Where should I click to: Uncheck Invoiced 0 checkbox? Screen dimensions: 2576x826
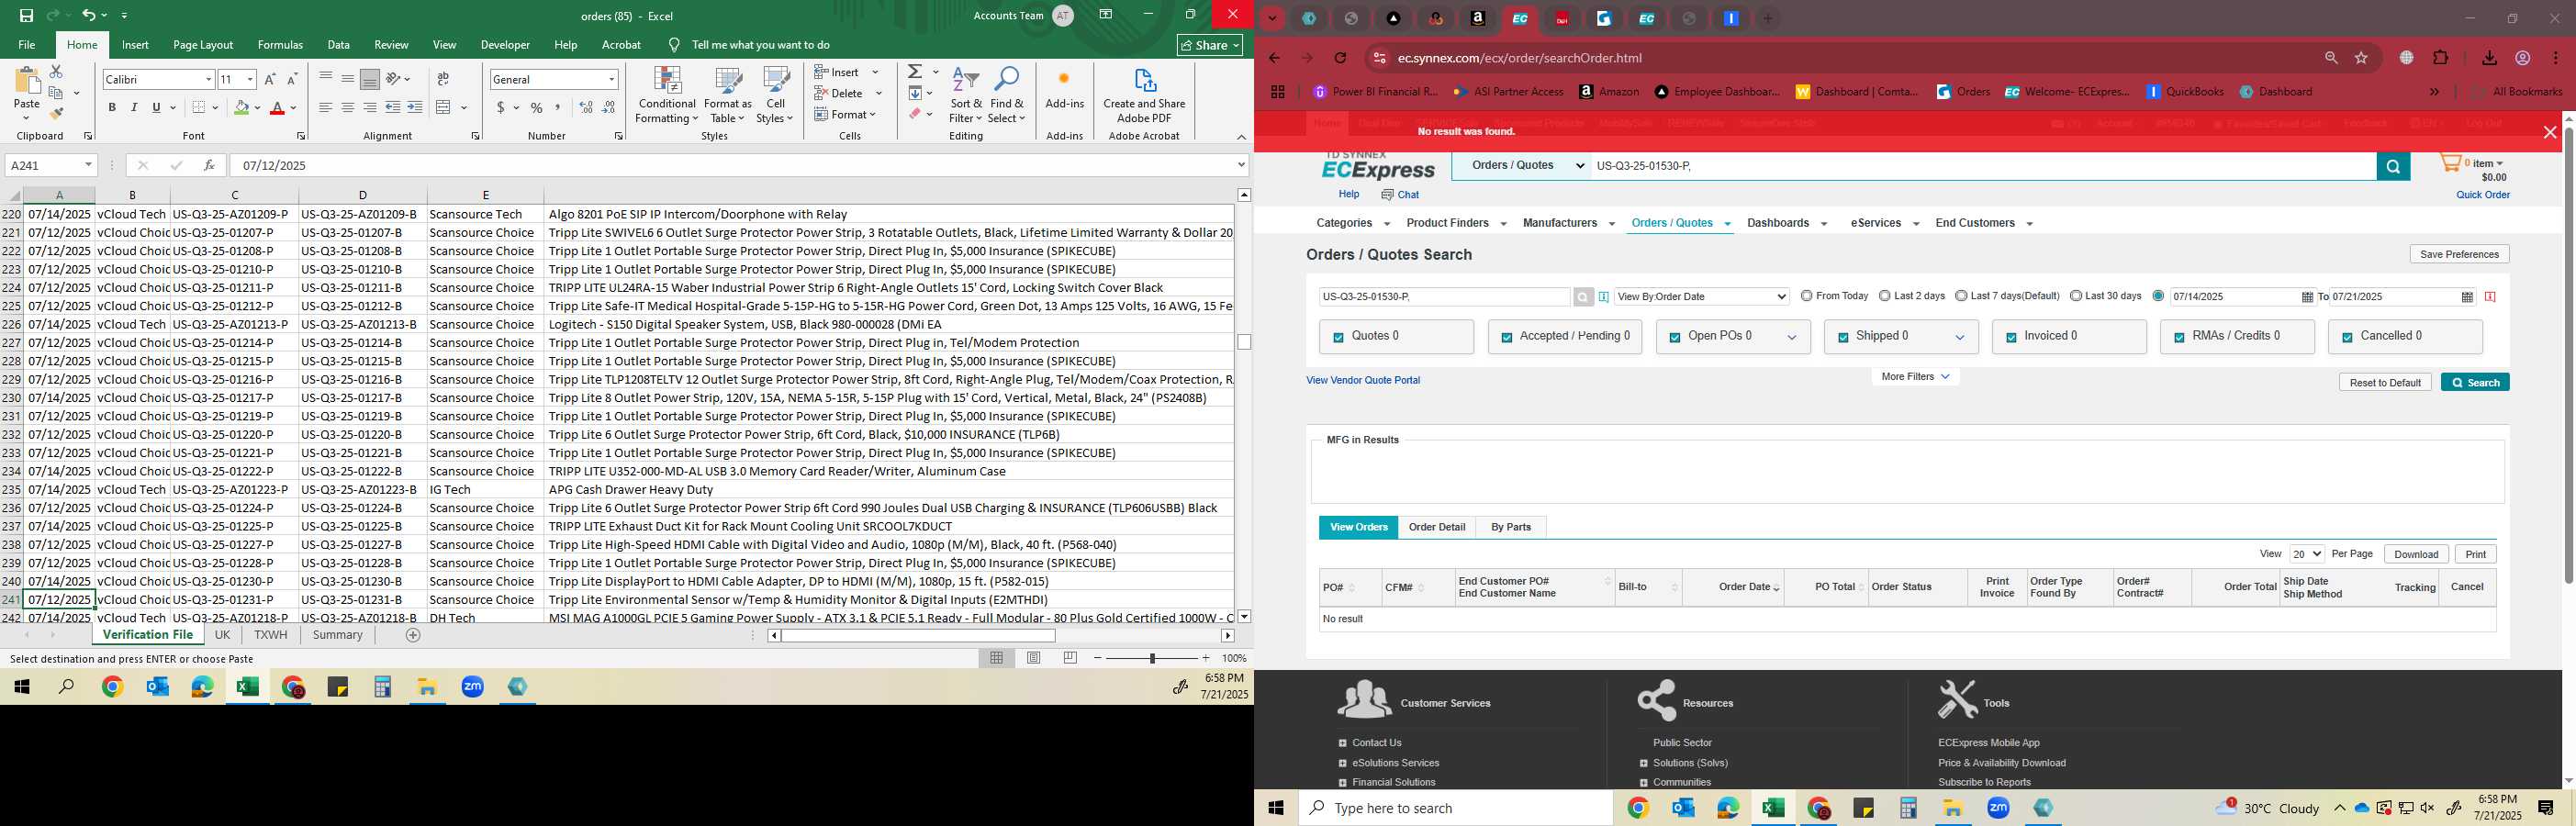click(x=2011, y=338)
